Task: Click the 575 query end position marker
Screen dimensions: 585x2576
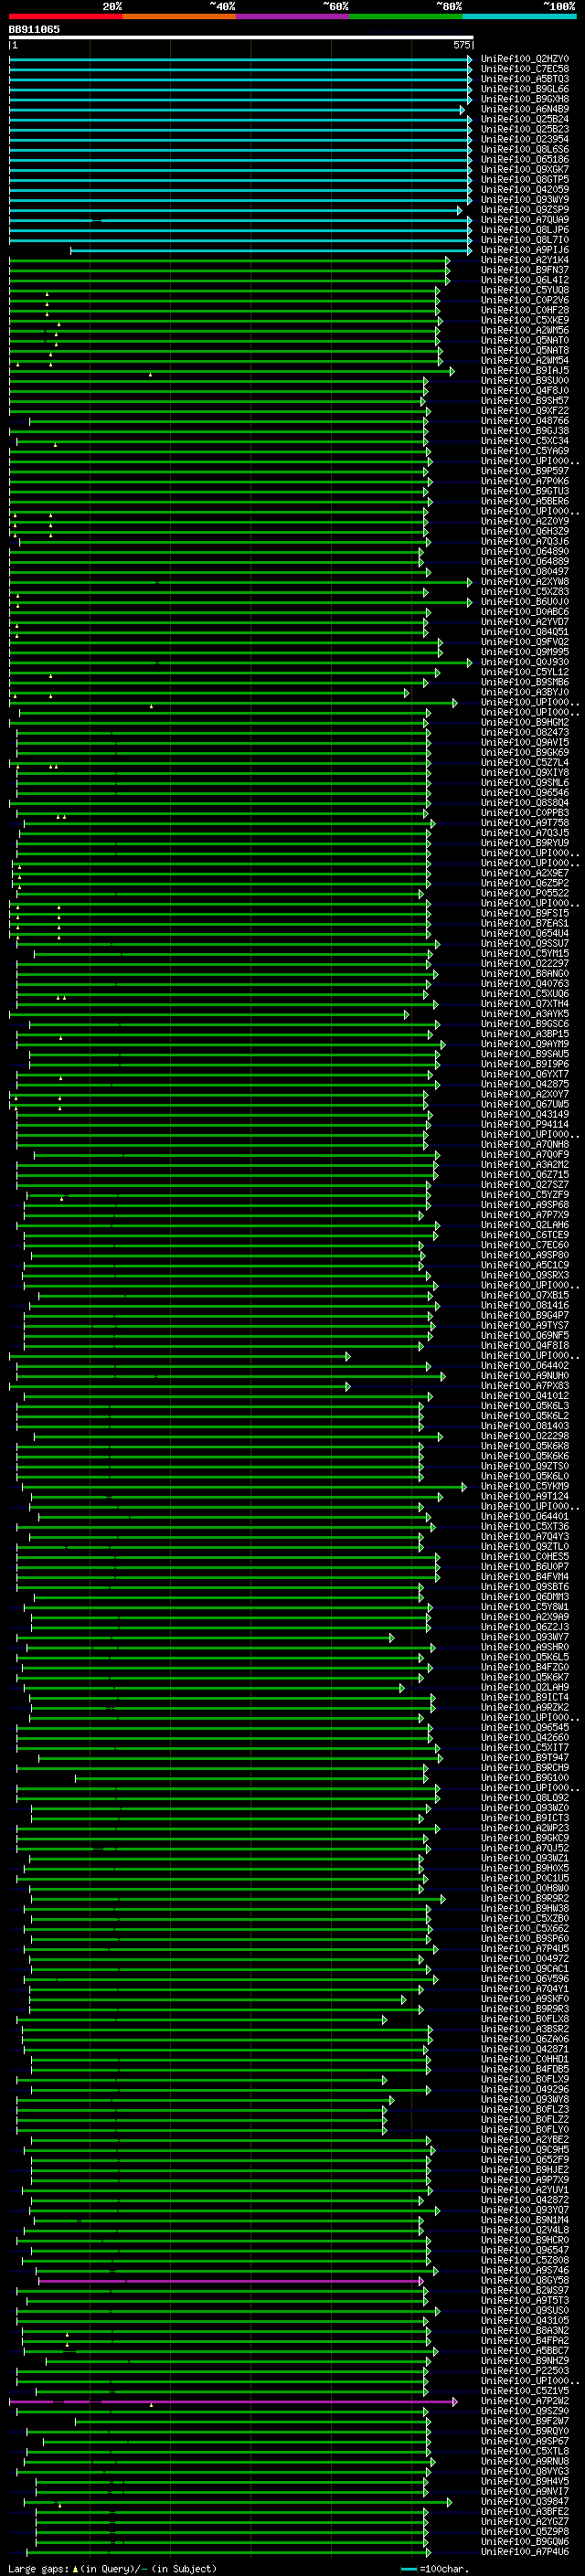Action: click(x=462, y=46)
